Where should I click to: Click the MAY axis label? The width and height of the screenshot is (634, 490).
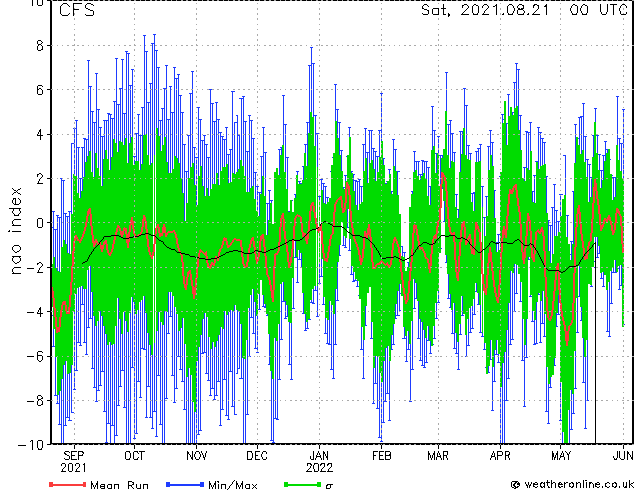pos(561,456)
